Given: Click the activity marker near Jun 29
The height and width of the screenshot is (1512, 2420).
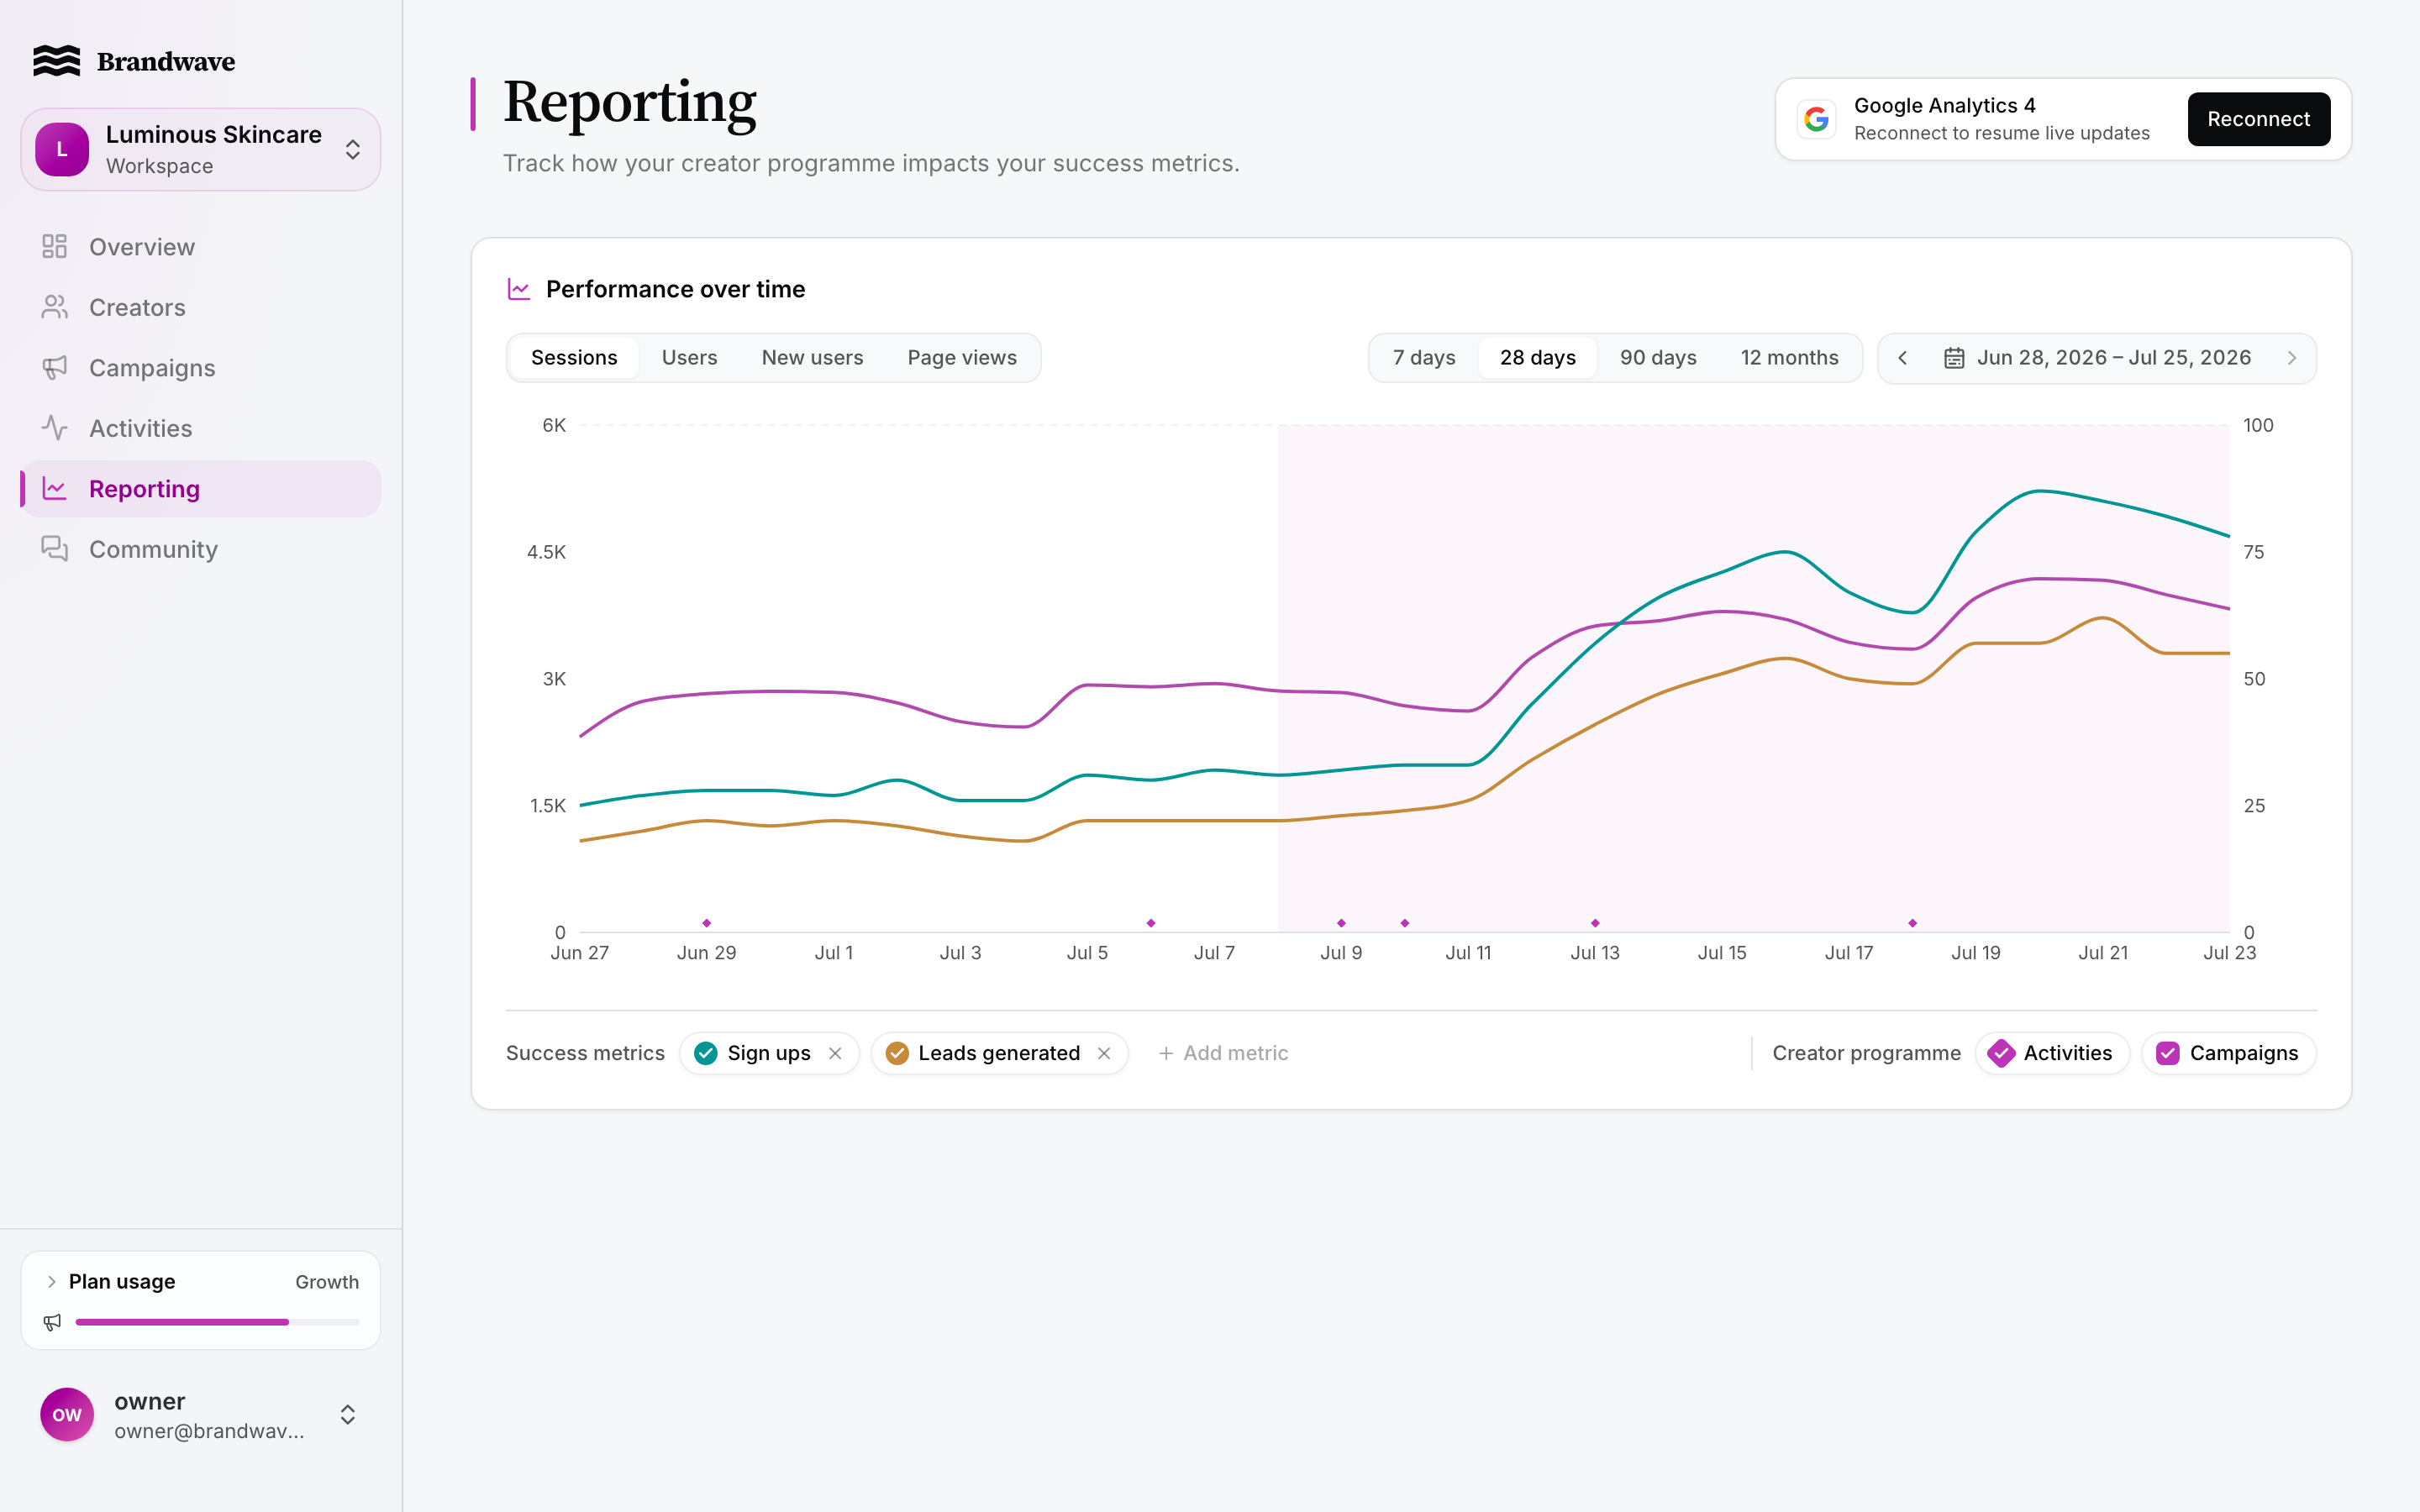Looking at the screenshot, I should tap(706, 923).
